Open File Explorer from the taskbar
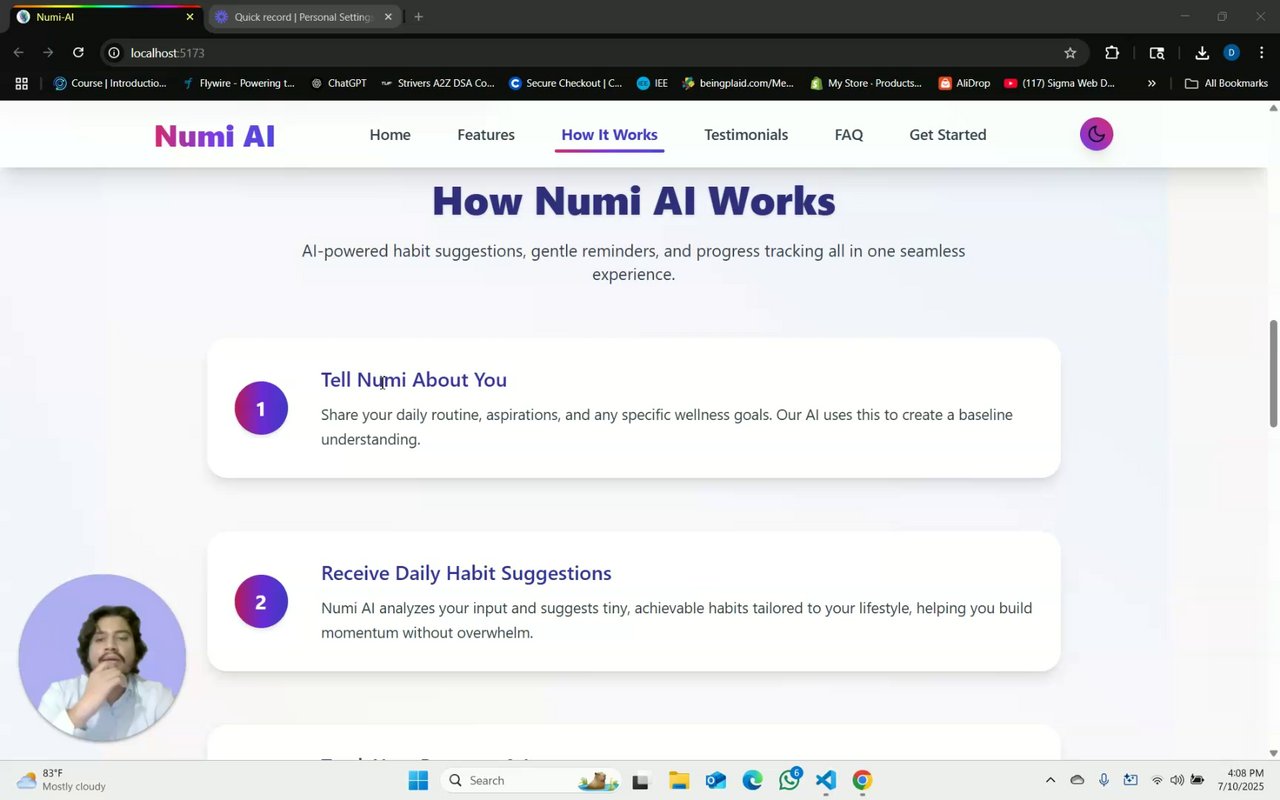 (679, 780)
